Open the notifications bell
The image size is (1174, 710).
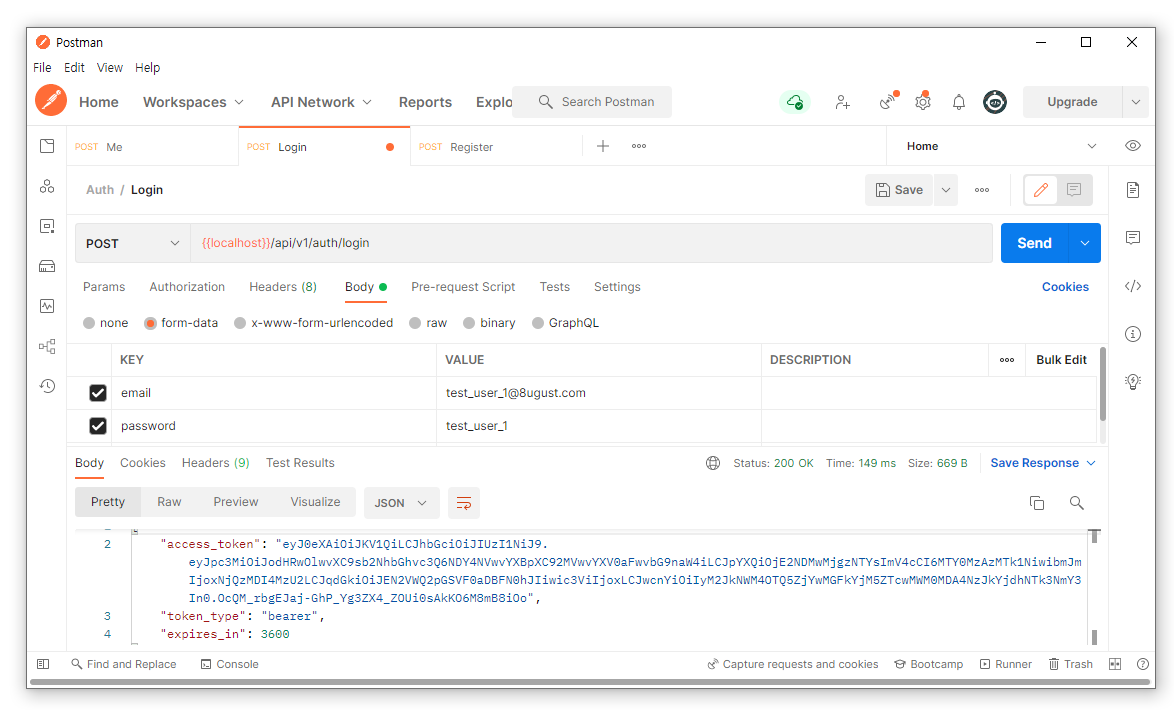(958, 102)
